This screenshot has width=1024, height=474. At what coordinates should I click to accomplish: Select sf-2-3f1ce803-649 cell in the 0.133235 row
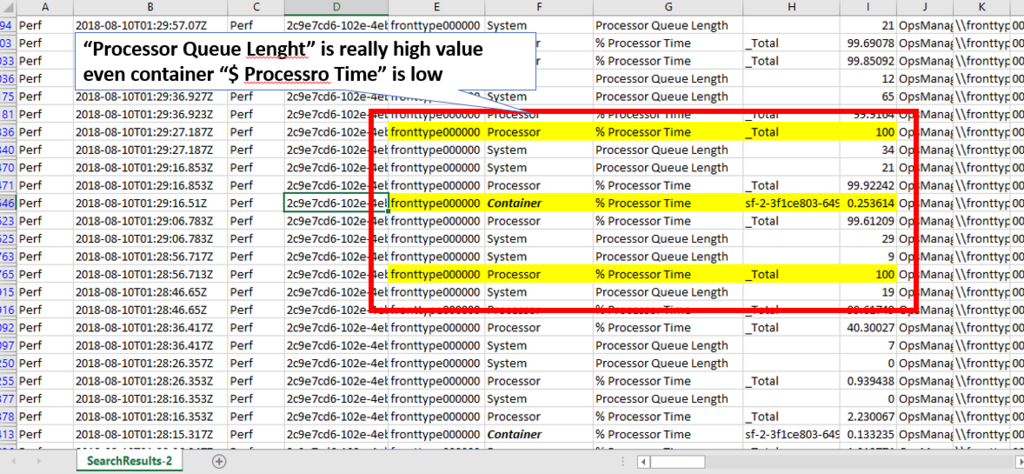(792, 434)
